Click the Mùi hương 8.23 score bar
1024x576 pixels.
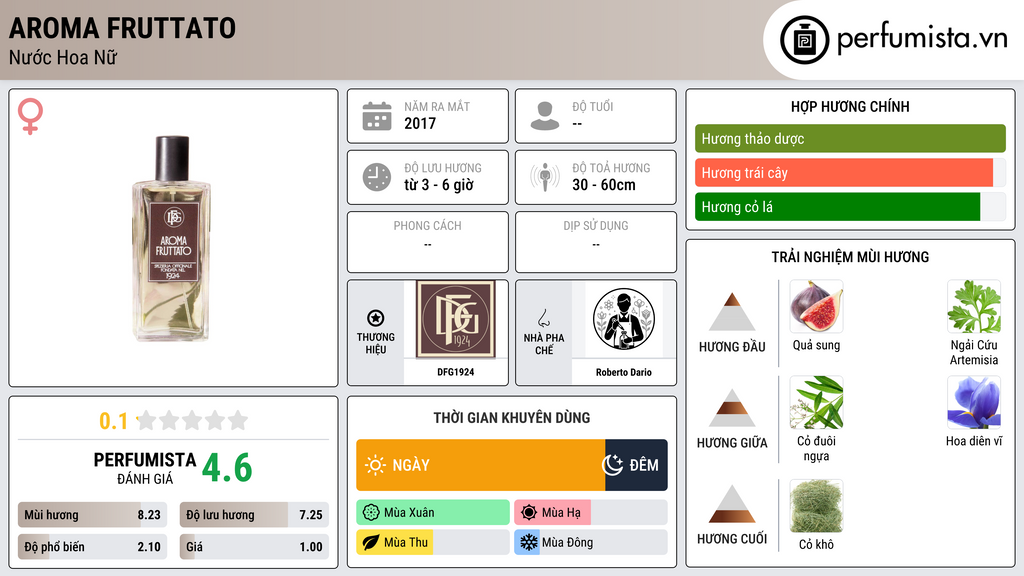[x=92, y=515]
